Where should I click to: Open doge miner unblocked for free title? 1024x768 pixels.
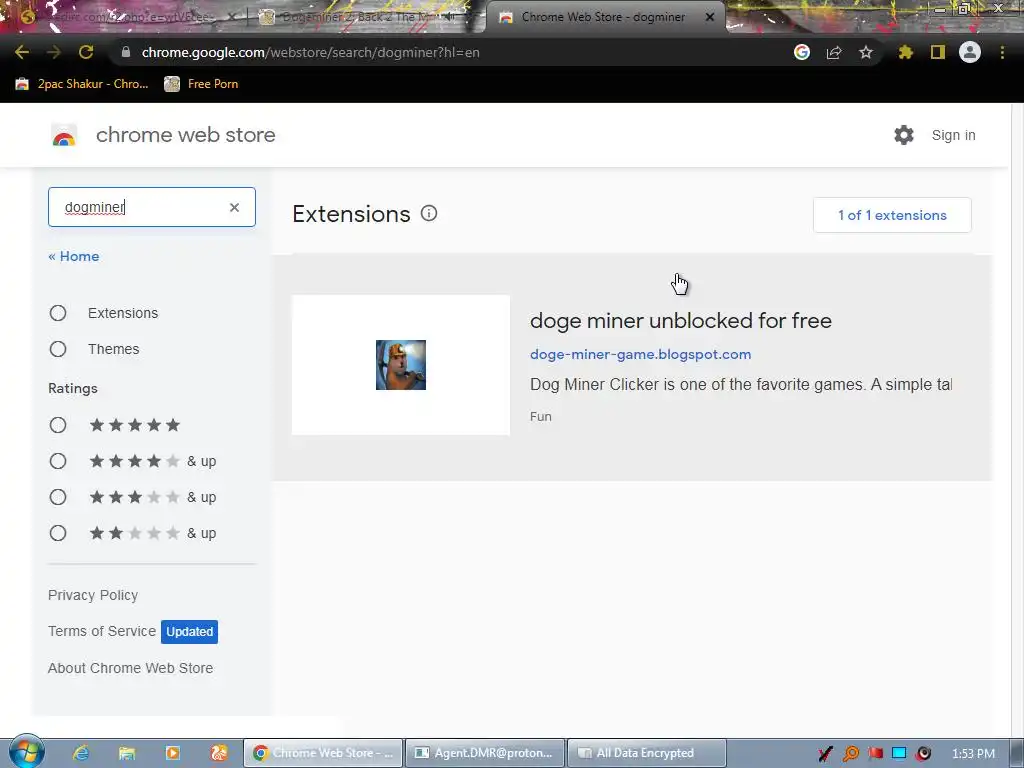click(x=680, y=321)
